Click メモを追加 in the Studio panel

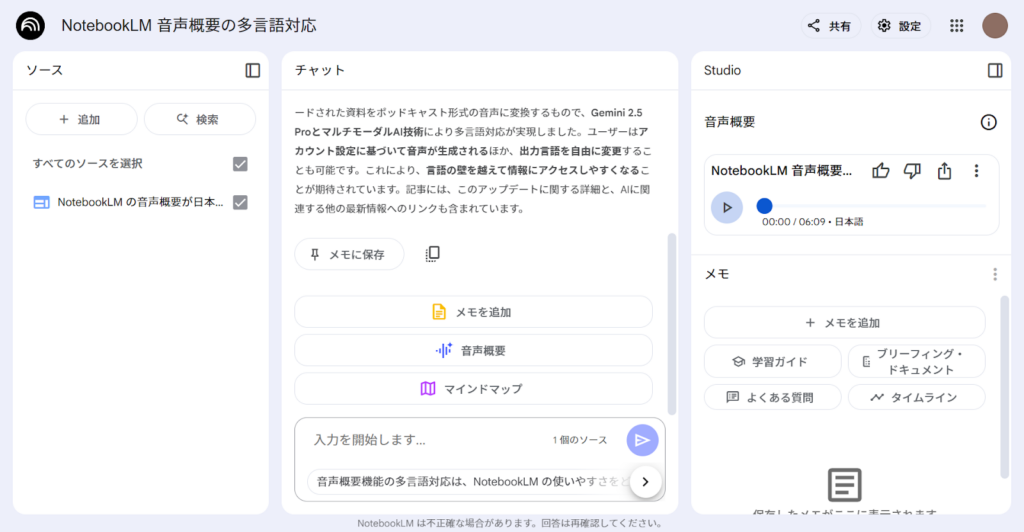pos(844,322)
